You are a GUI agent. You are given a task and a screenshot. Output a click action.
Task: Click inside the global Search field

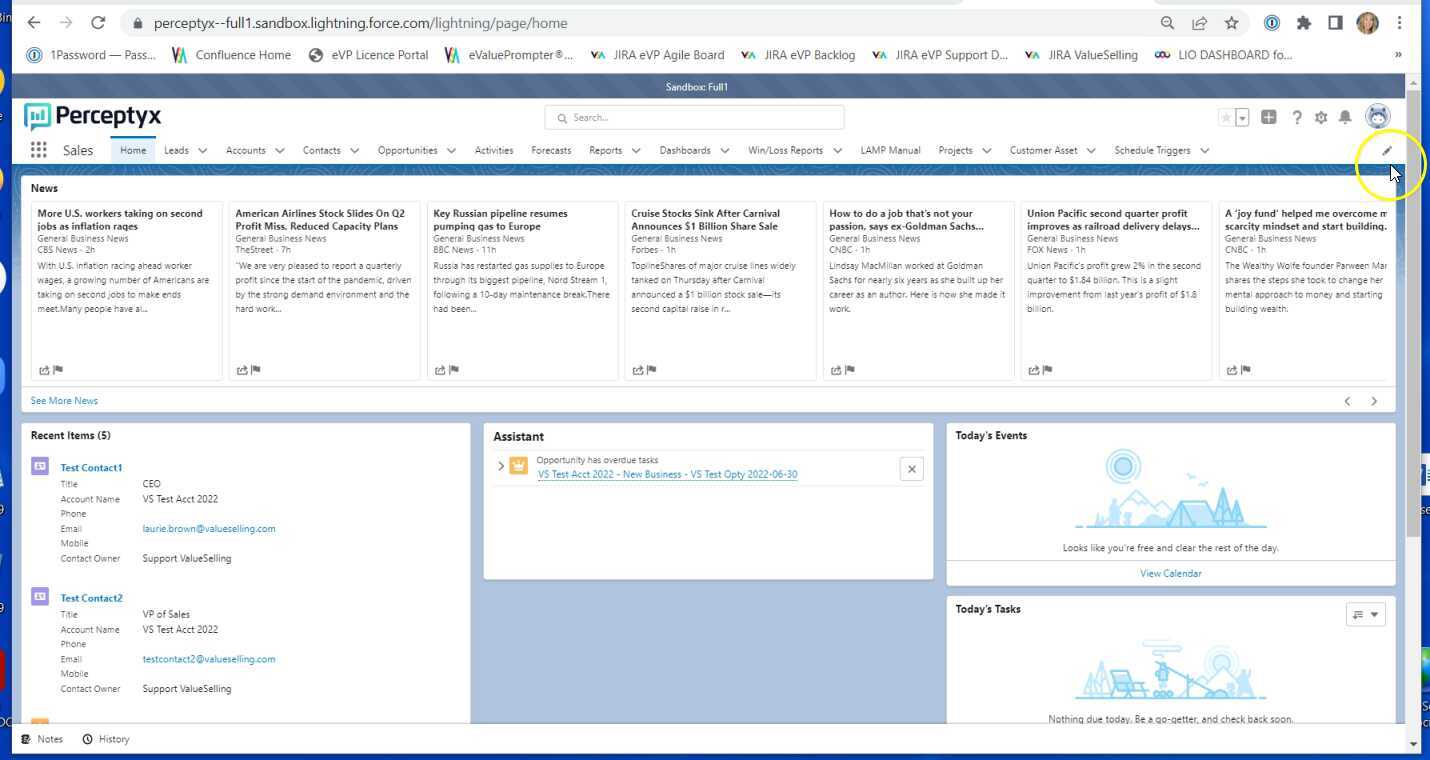693,117
